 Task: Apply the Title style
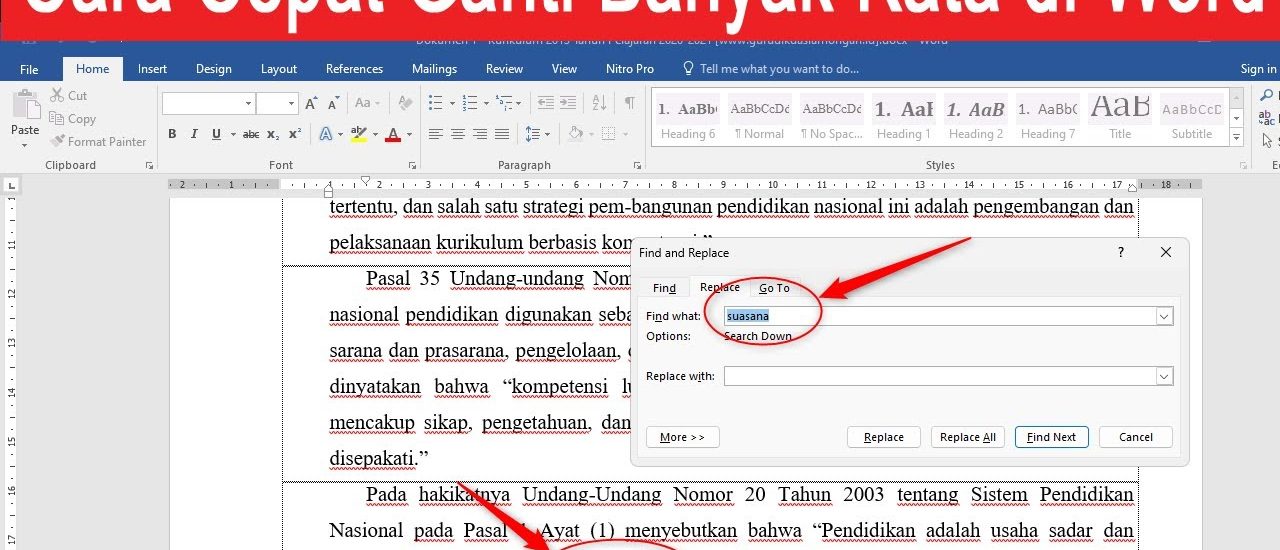click(1120, 119)
